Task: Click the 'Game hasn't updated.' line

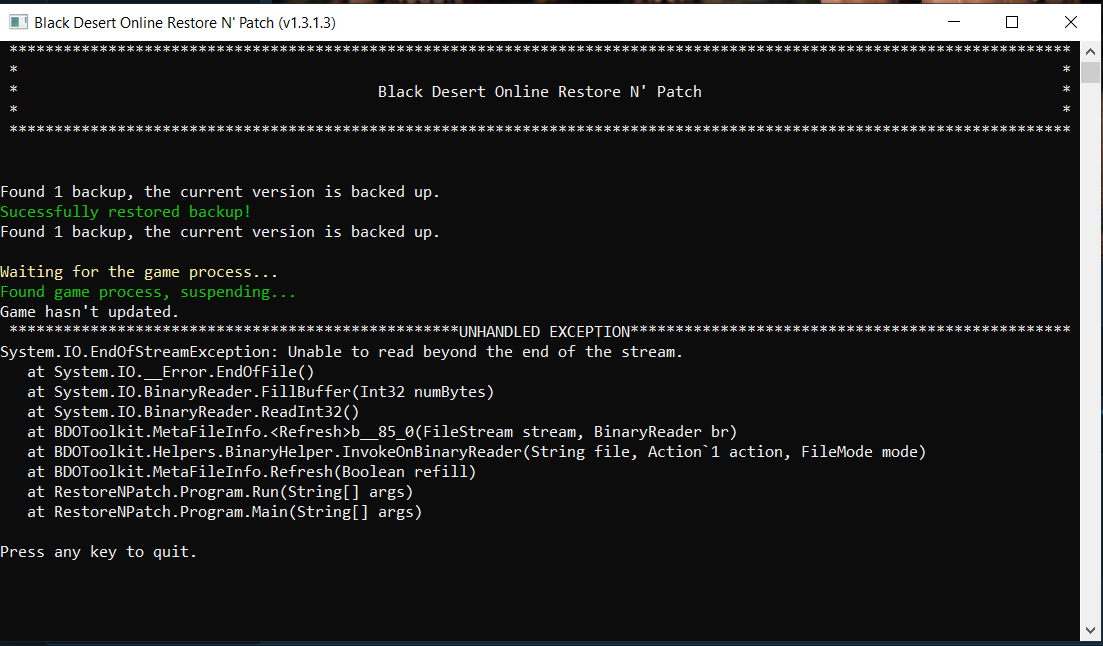Action: click(x=90, y=312)
